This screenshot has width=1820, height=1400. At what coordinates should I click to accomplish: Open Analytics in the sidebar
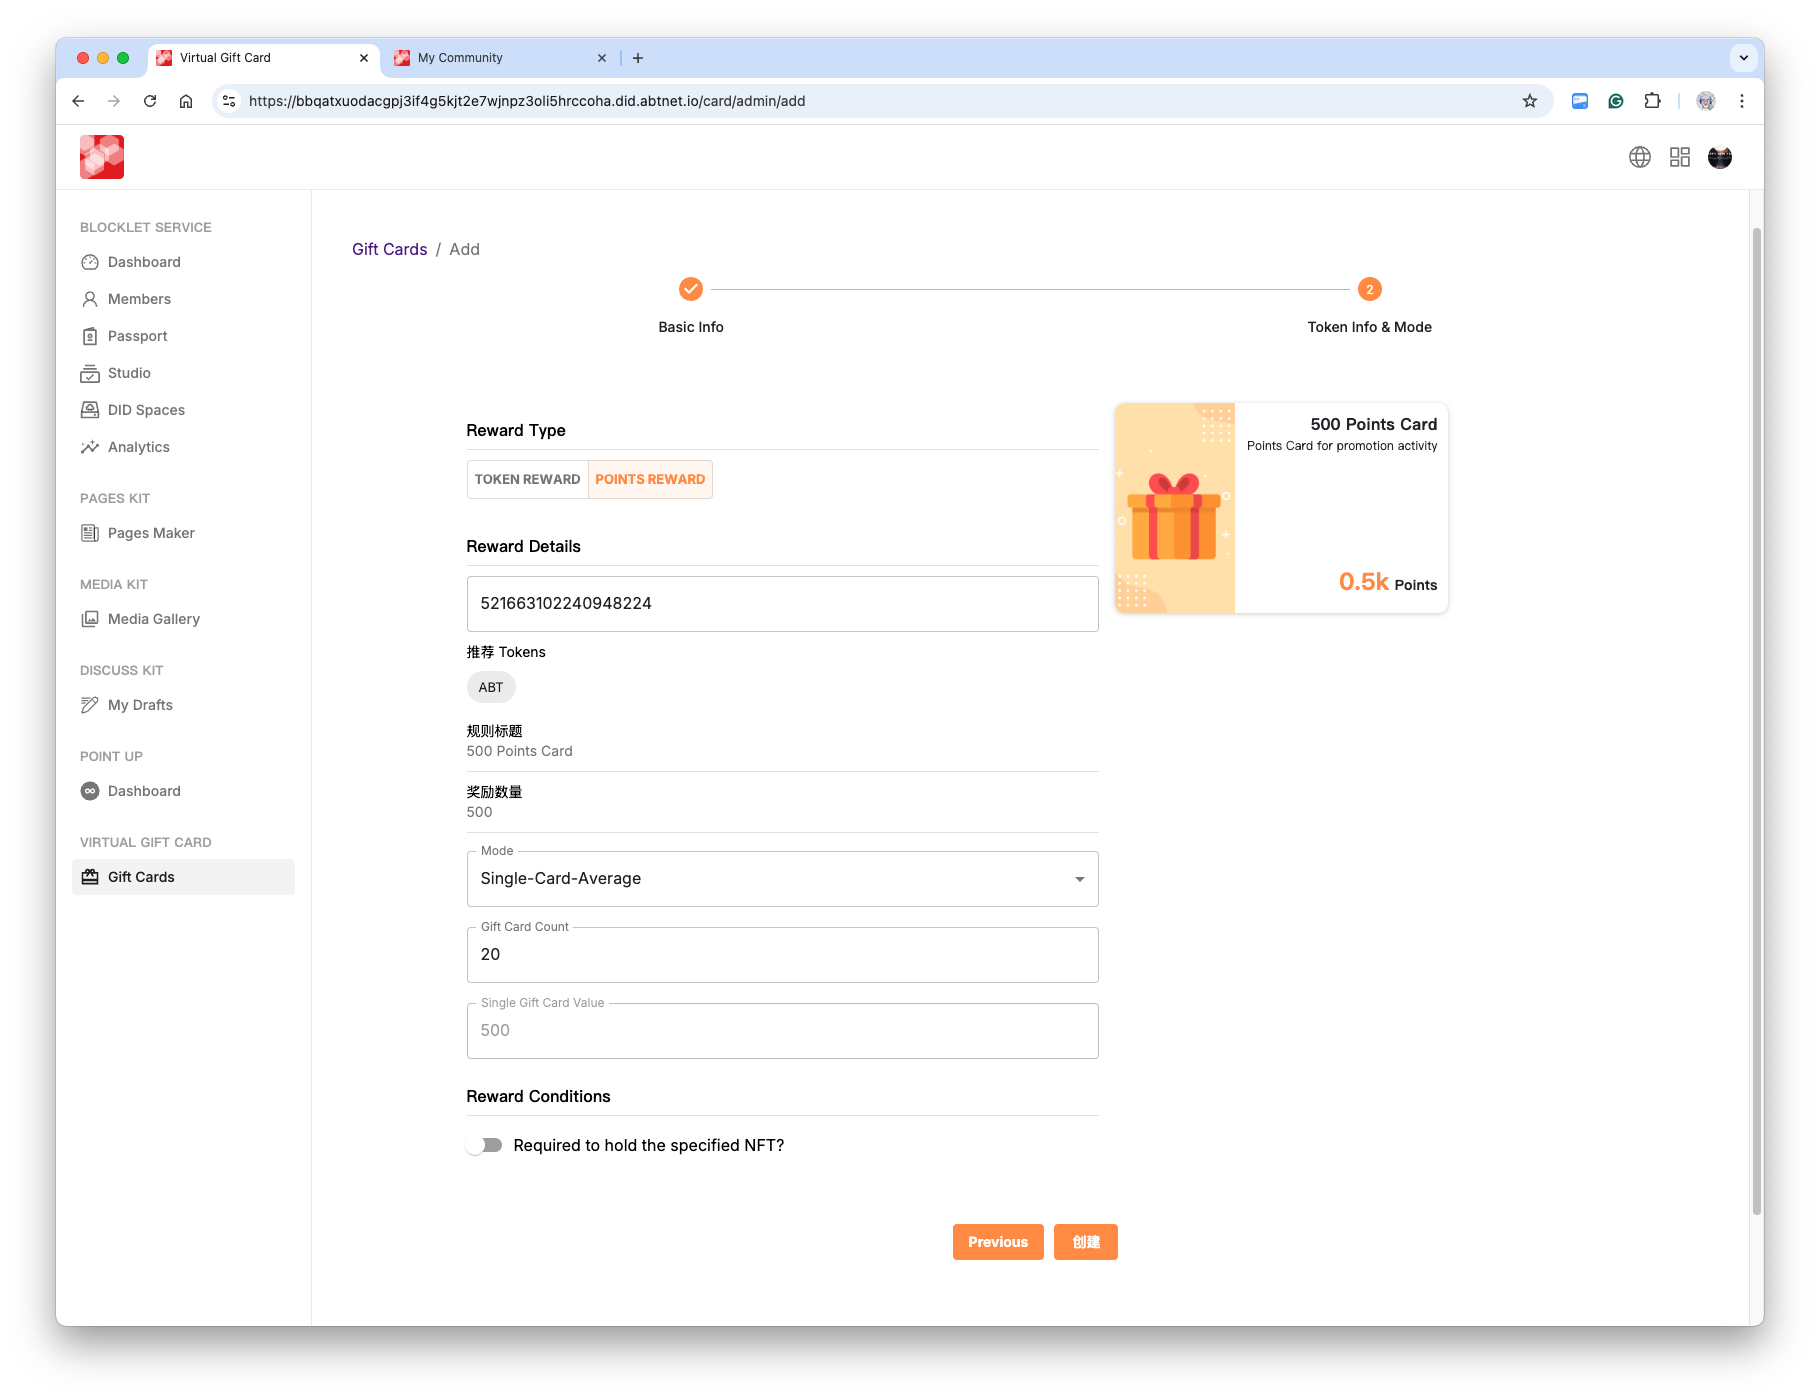point(138,447)
